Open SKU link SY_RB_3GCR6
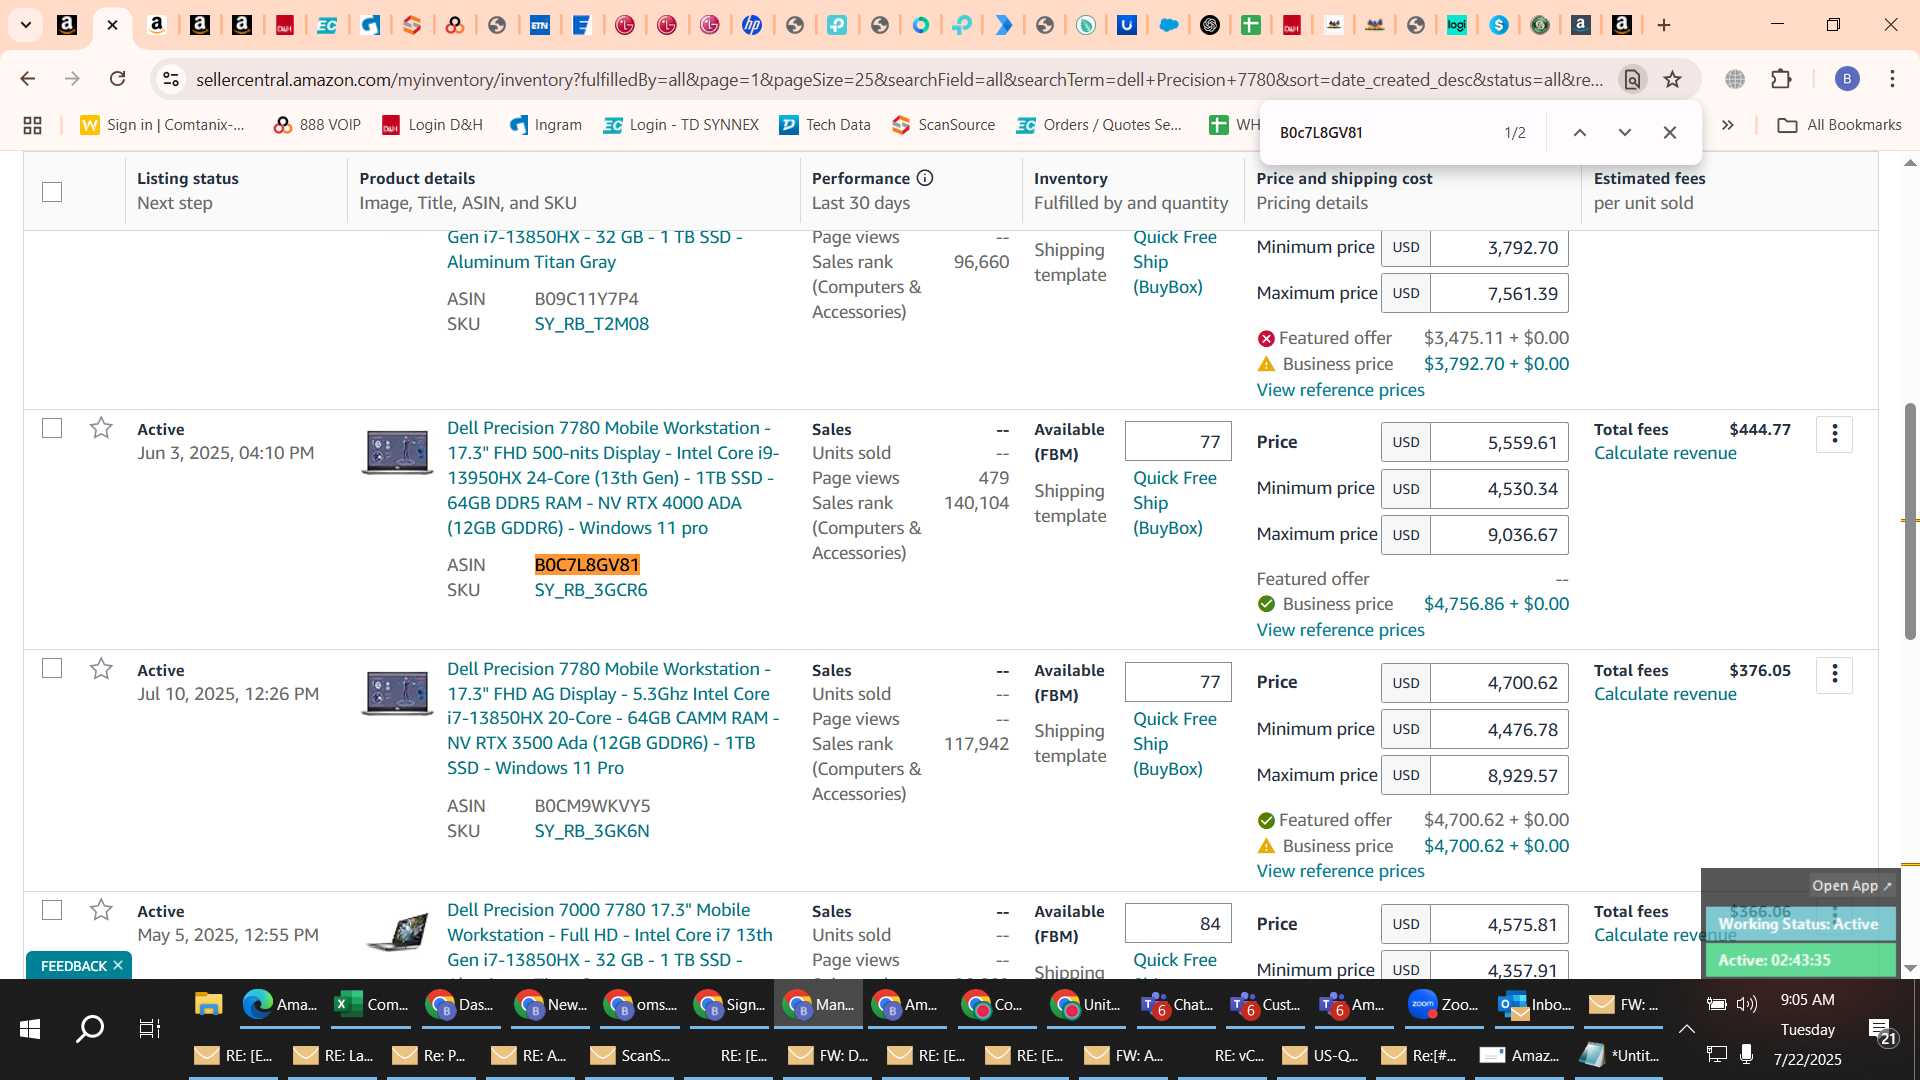This screenshot has width=1920, height=1080. tap(591, 590)
